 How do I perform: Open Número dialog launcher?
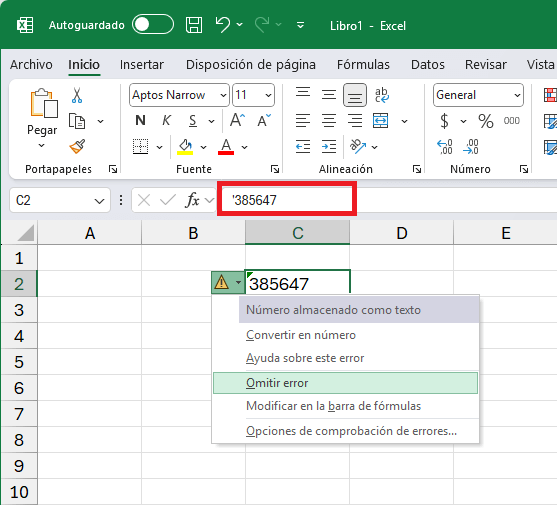tap(524, 169)
